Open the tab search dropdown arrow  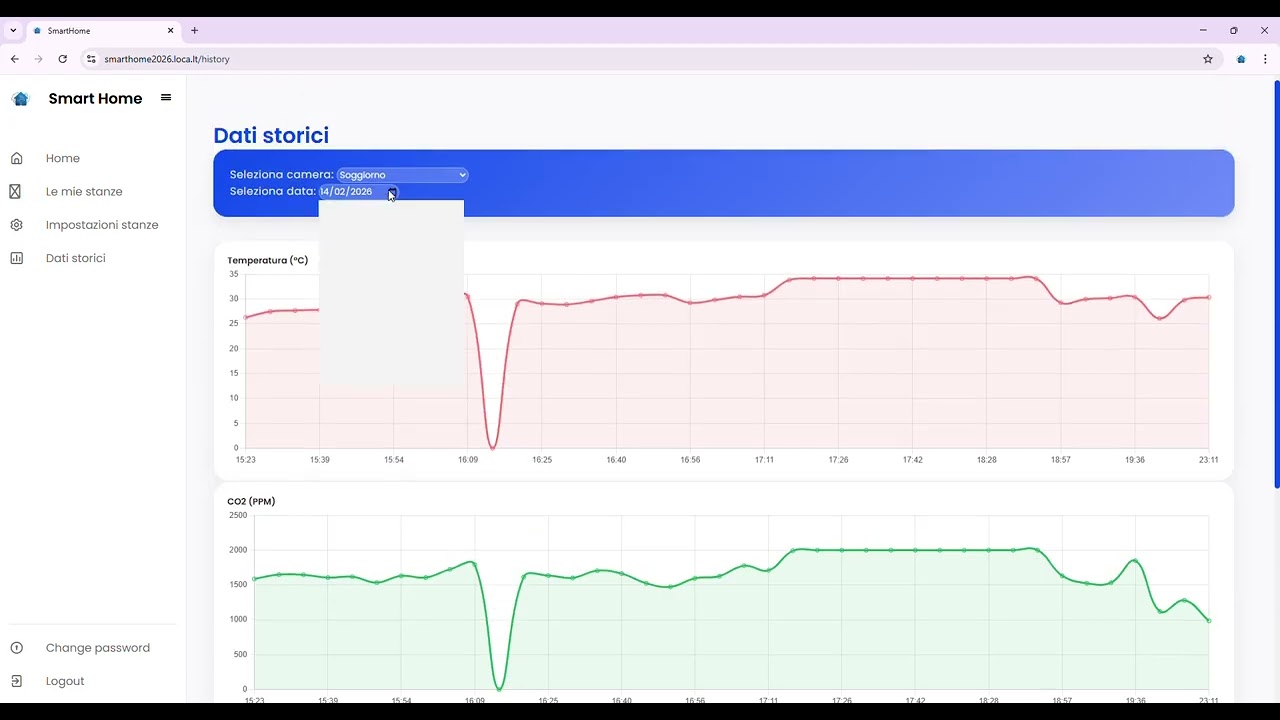point(13,31)
